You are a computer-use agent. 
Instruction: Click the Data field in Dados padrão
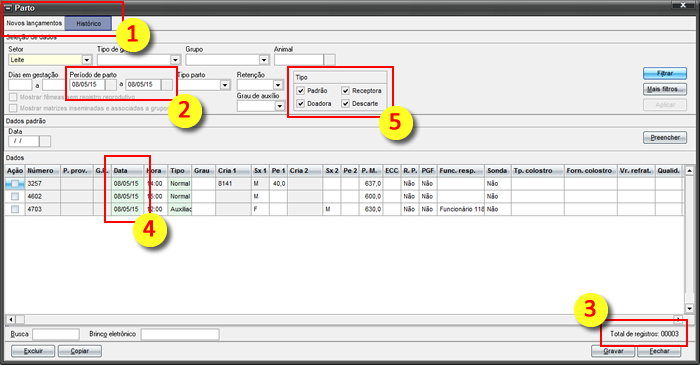[23, 141]
